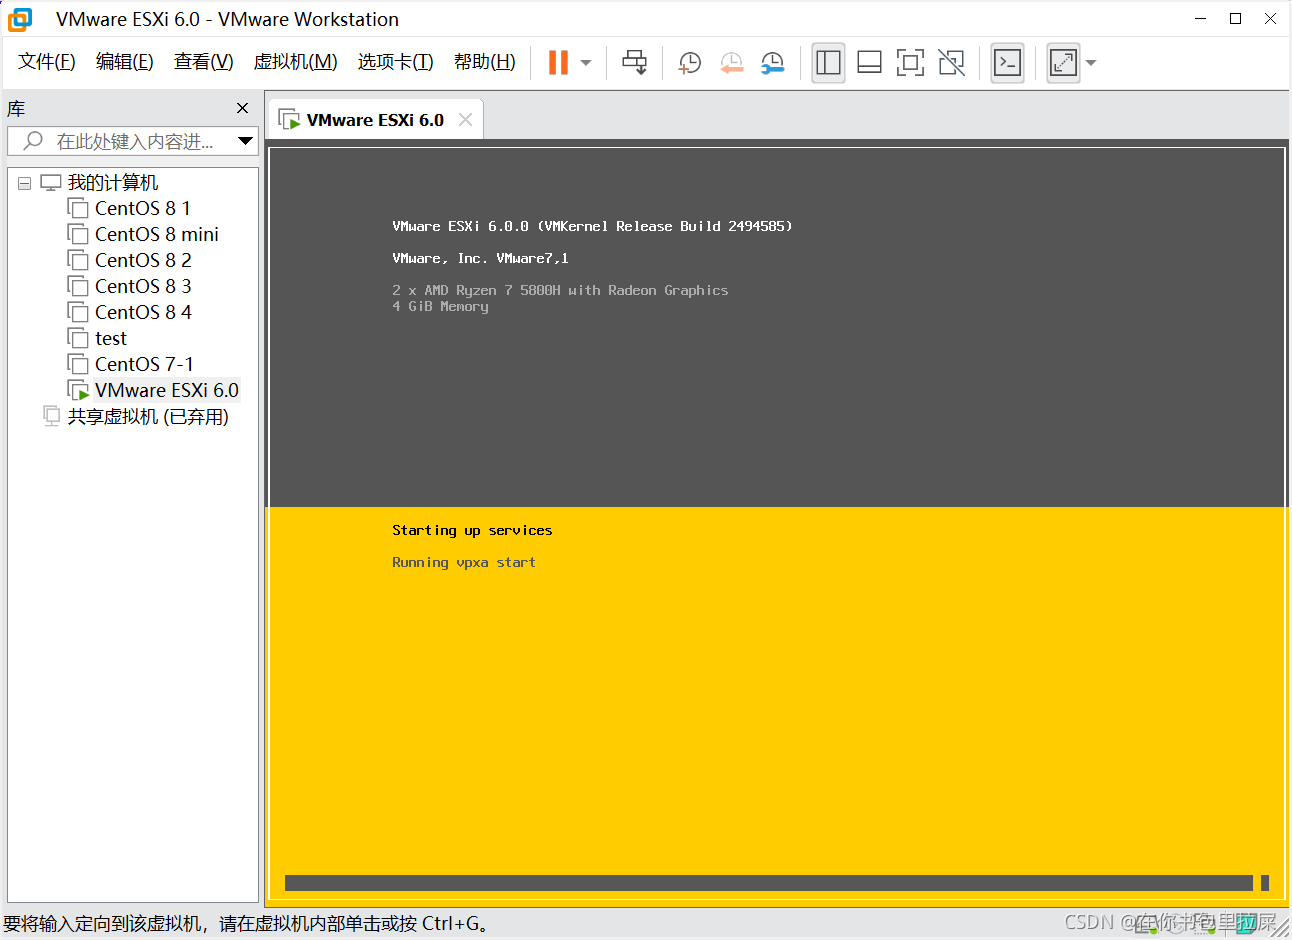Toggle the library sidebar view
This screenshot has height=940, width=1292.
coord(828,63)
